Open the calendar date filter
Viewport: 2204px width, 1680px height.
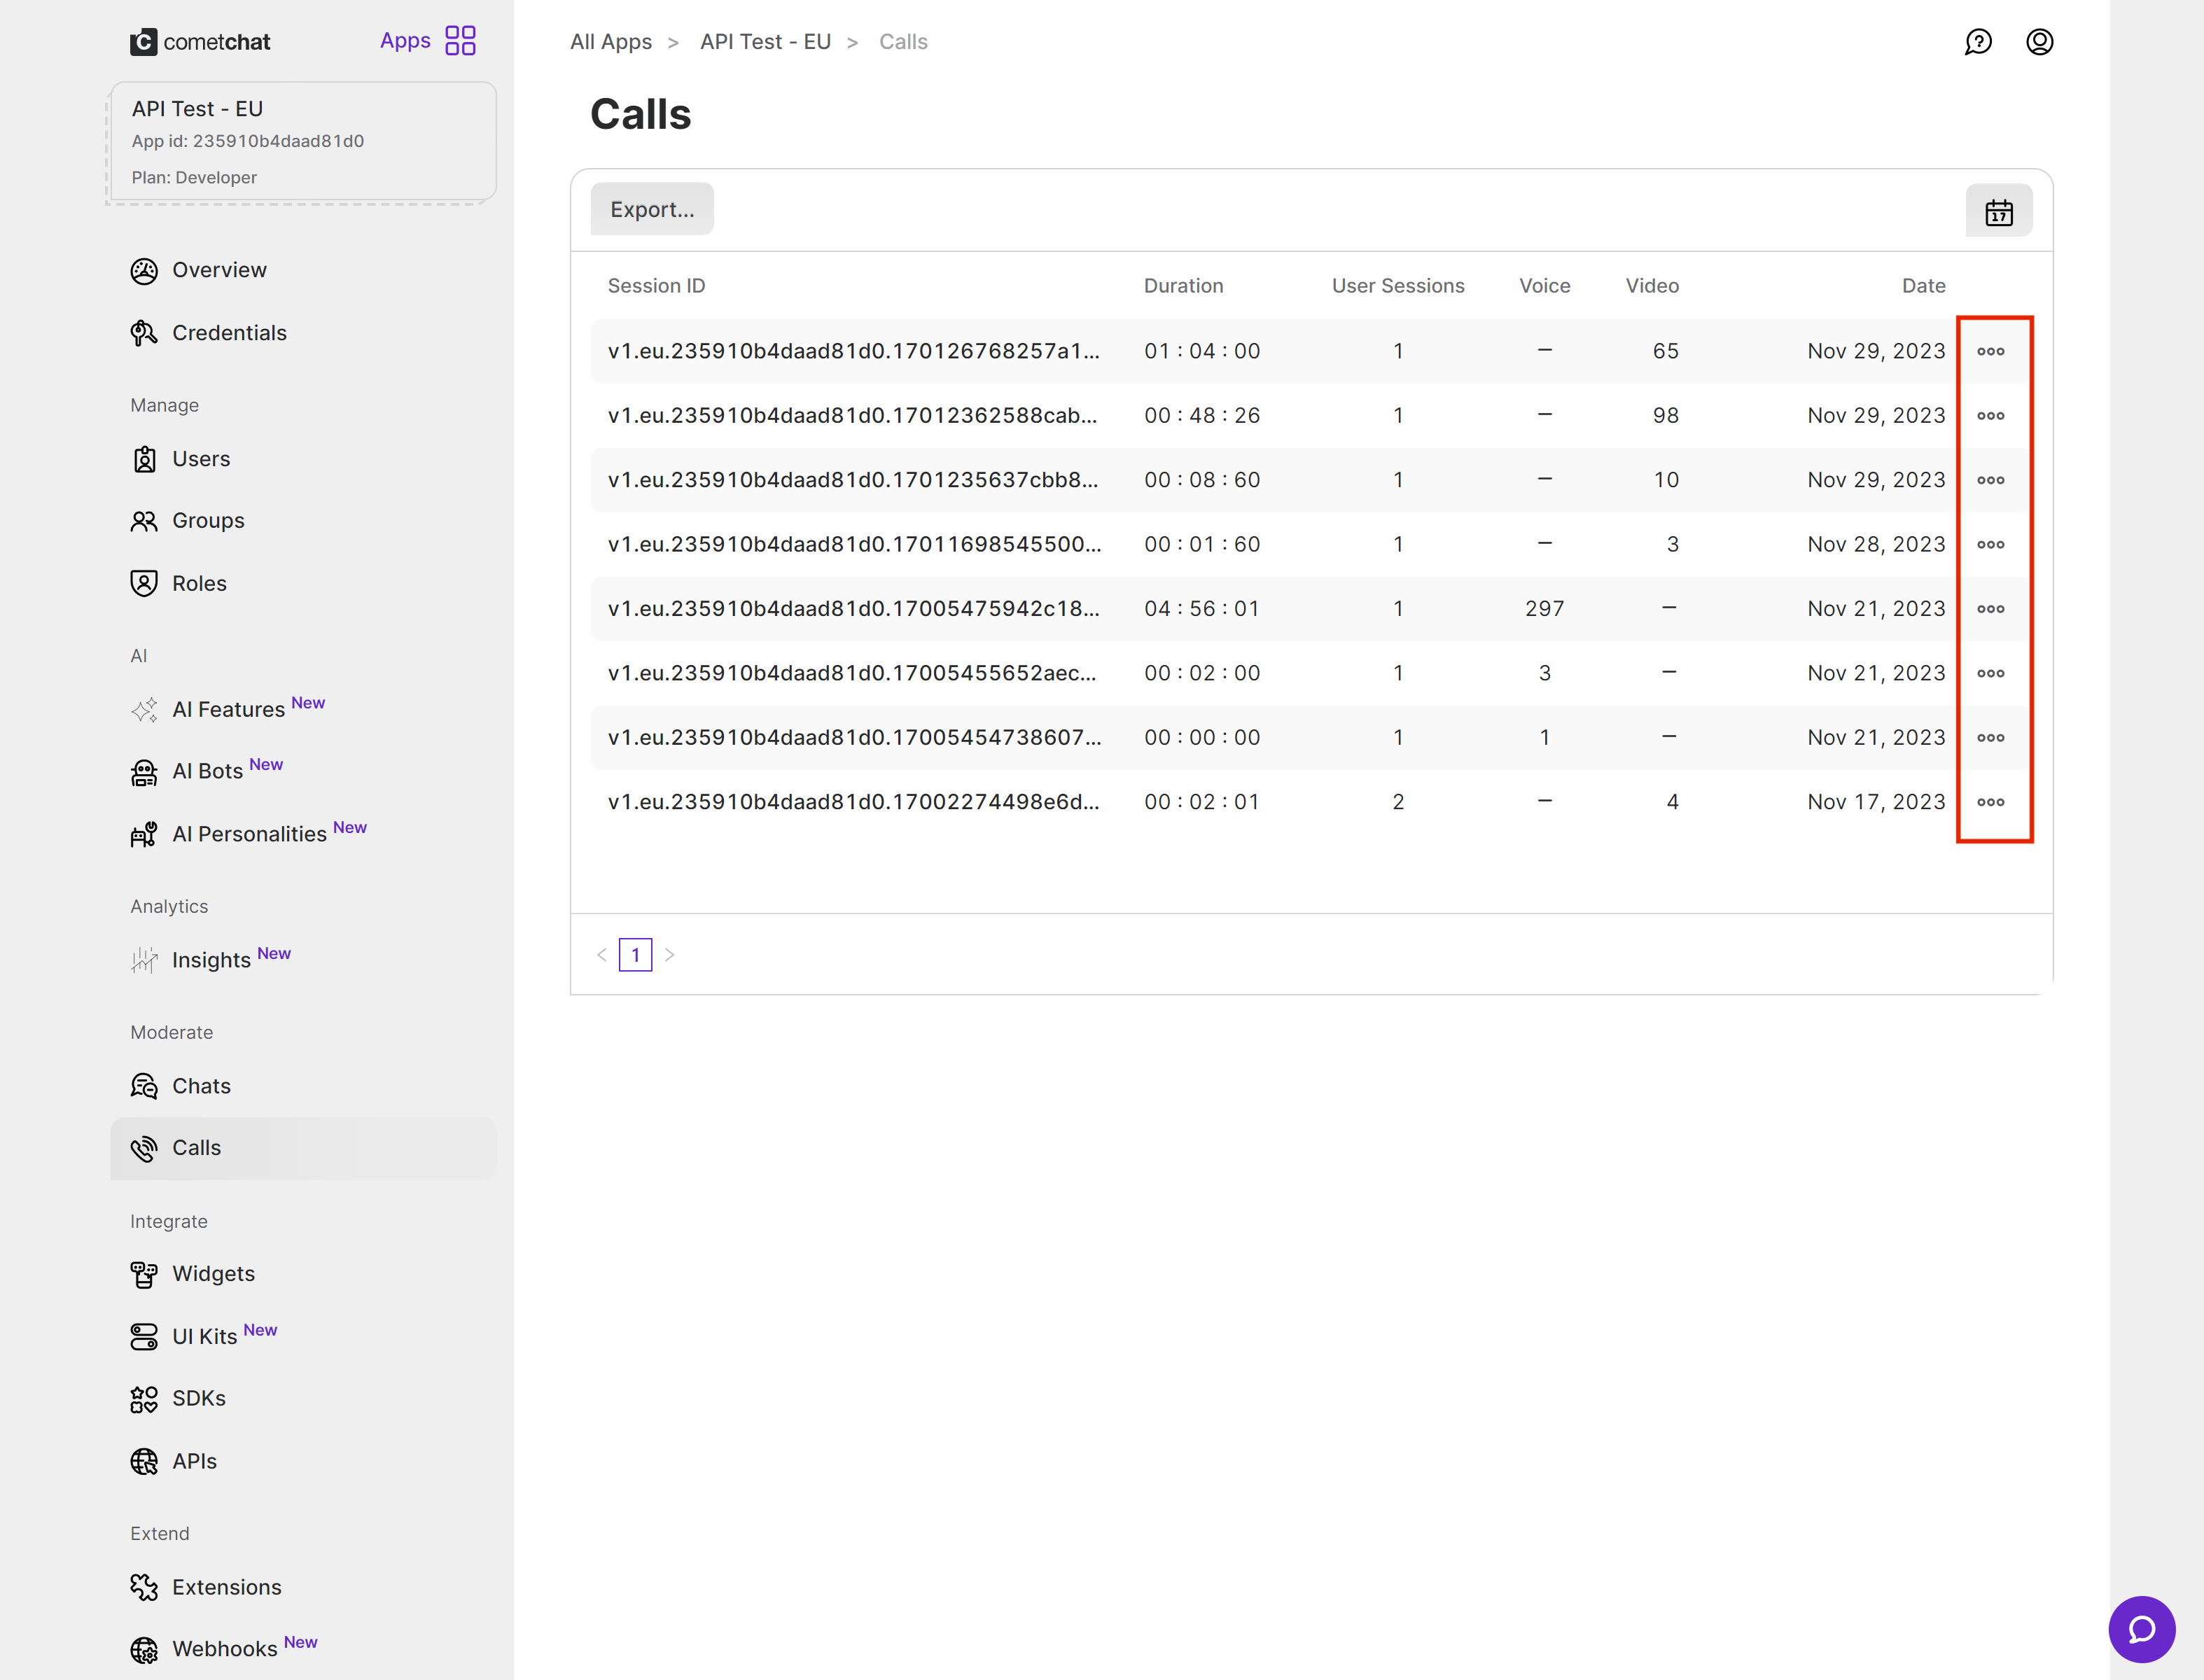click(x=1998, y=211)
